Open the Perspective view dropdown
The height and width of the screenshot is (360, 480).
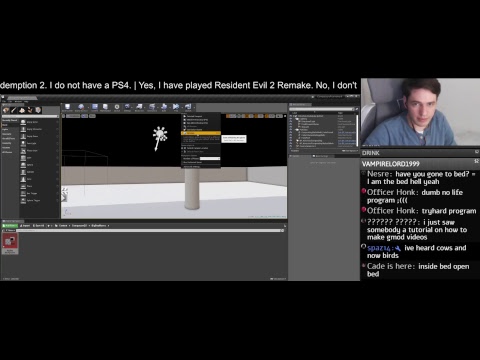[73, 116]
